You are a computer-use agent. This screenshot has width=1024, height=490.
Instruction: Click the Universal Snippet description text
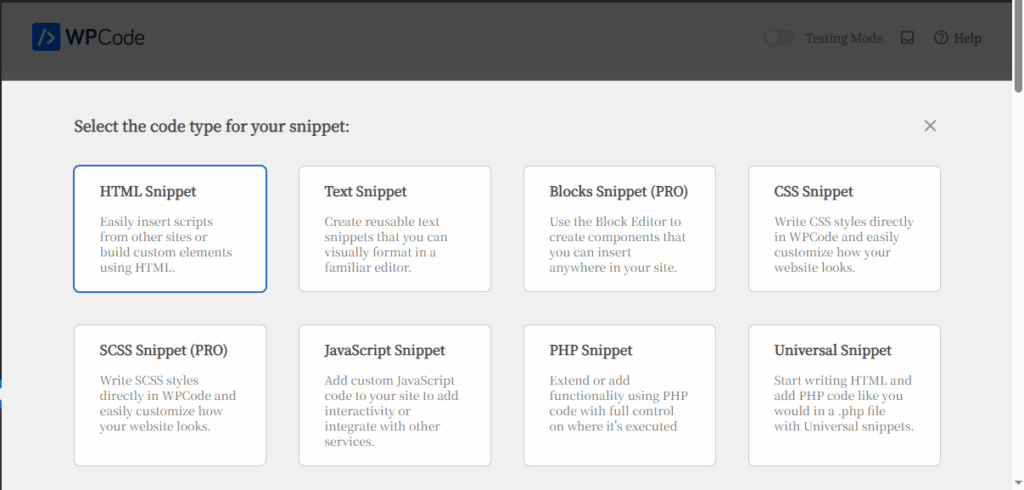pos(844,404)
